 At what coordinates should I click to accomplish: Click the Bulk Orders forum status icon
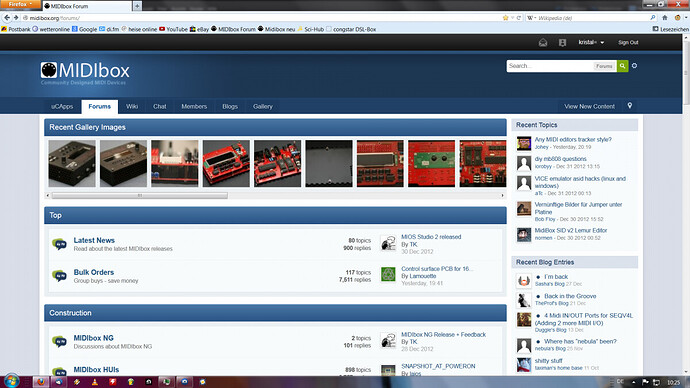pos(59,275)
